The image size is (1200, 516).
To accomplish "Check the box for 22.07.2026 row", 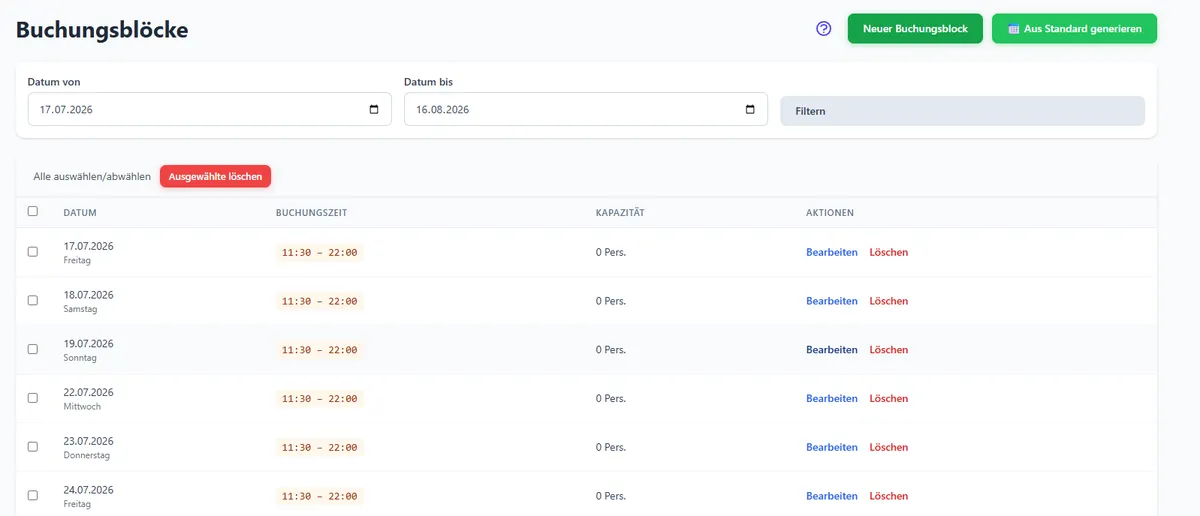I will [33, 398].
